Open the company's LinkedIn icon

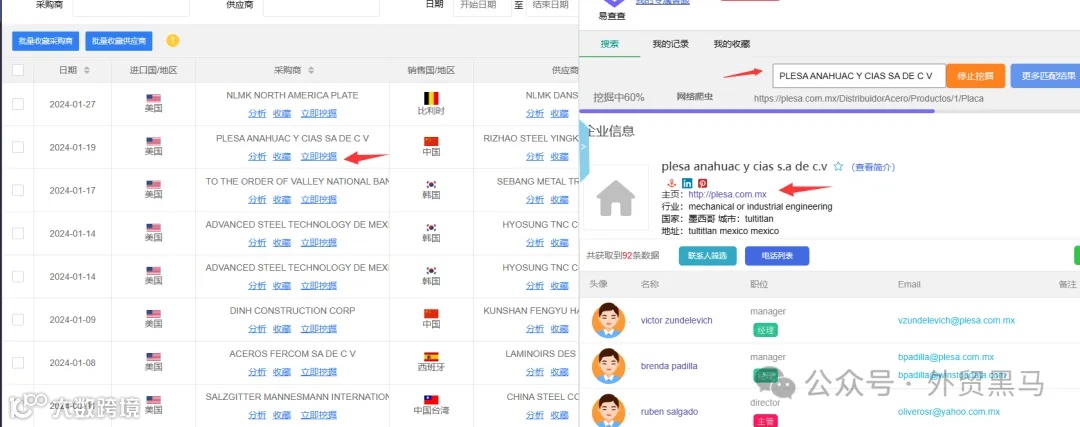point(687,183)
